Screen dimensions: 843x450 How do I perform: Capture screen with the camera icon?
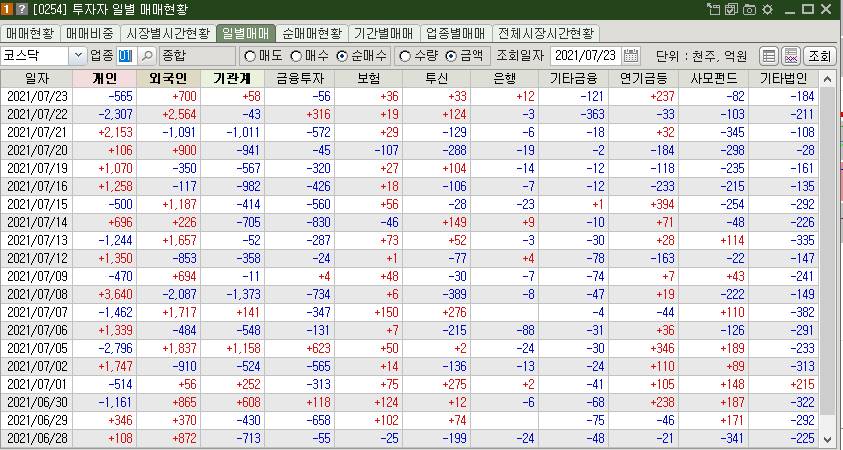coord(749,9)
